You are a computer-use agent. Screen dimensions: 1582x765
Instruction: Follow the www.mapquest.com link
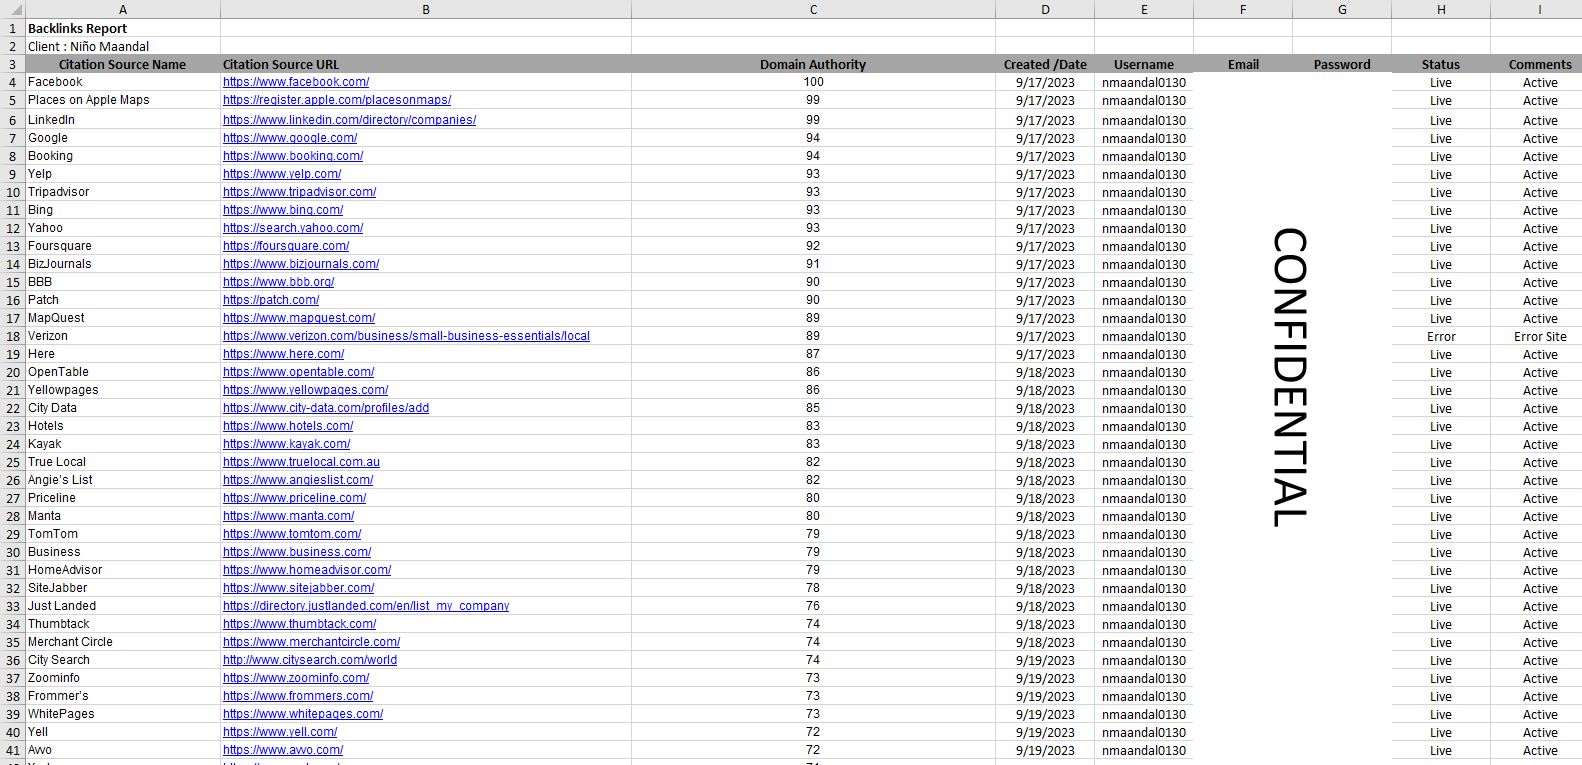click(x=299, y=318)
